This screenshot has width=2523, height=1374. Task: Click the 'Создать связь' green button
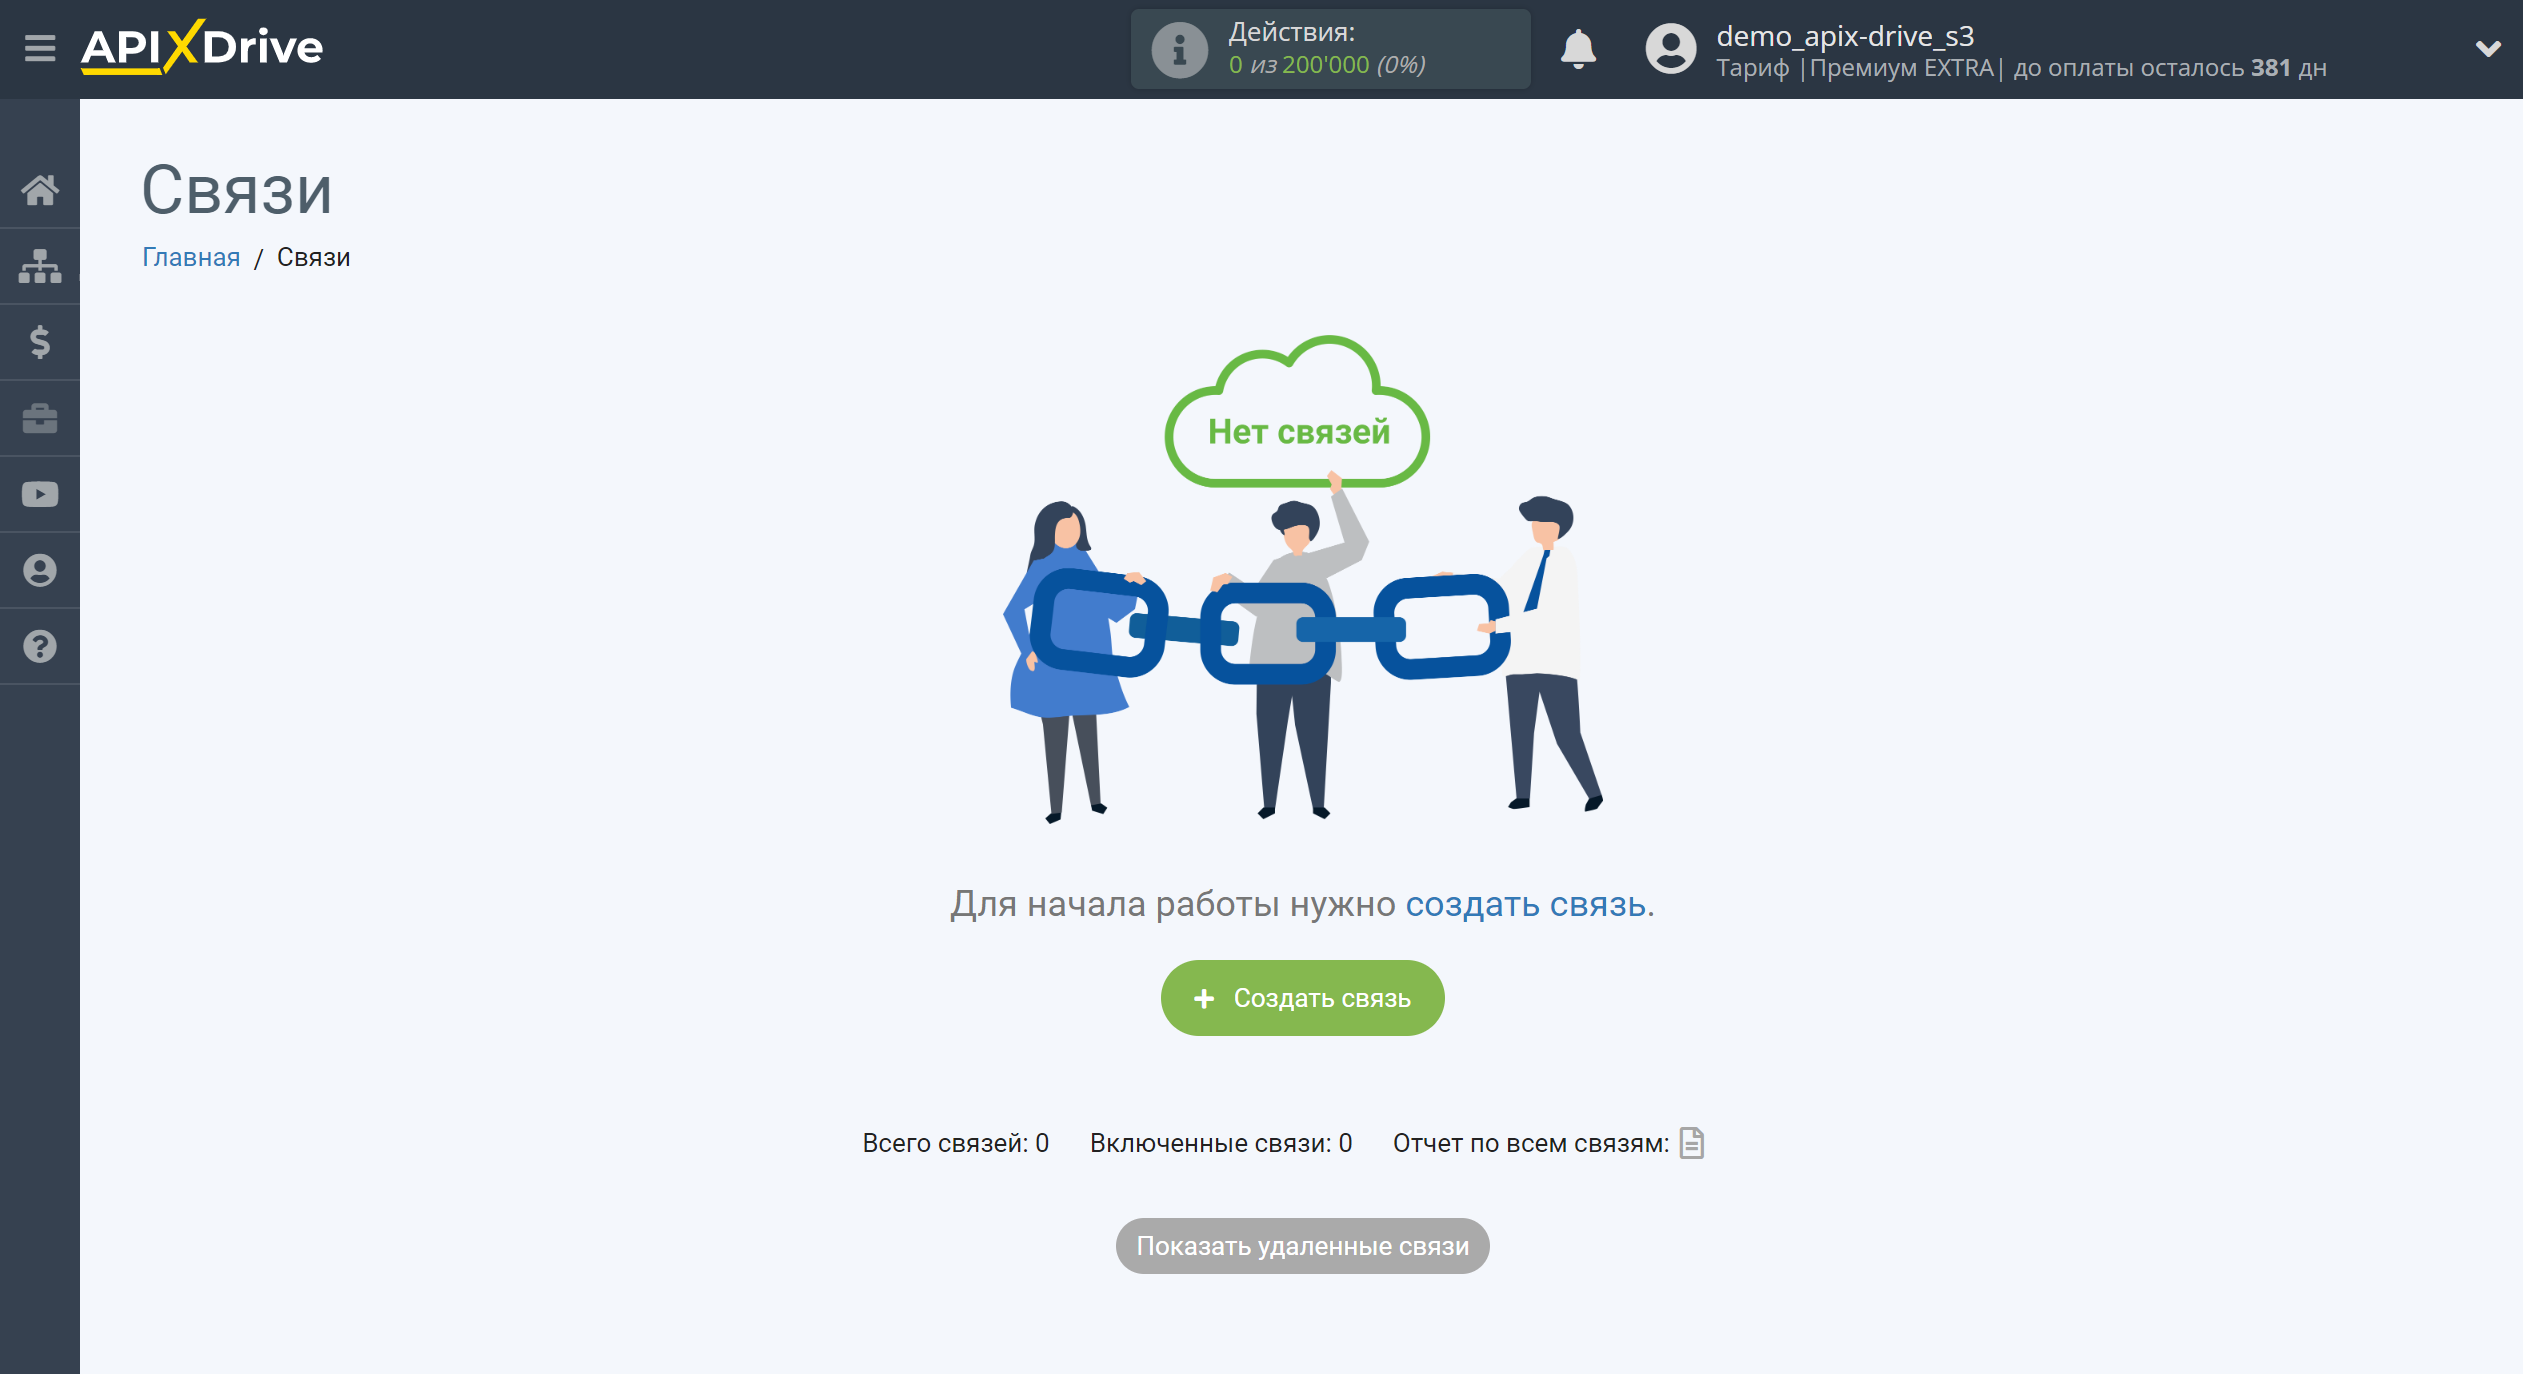(1303, 998)
